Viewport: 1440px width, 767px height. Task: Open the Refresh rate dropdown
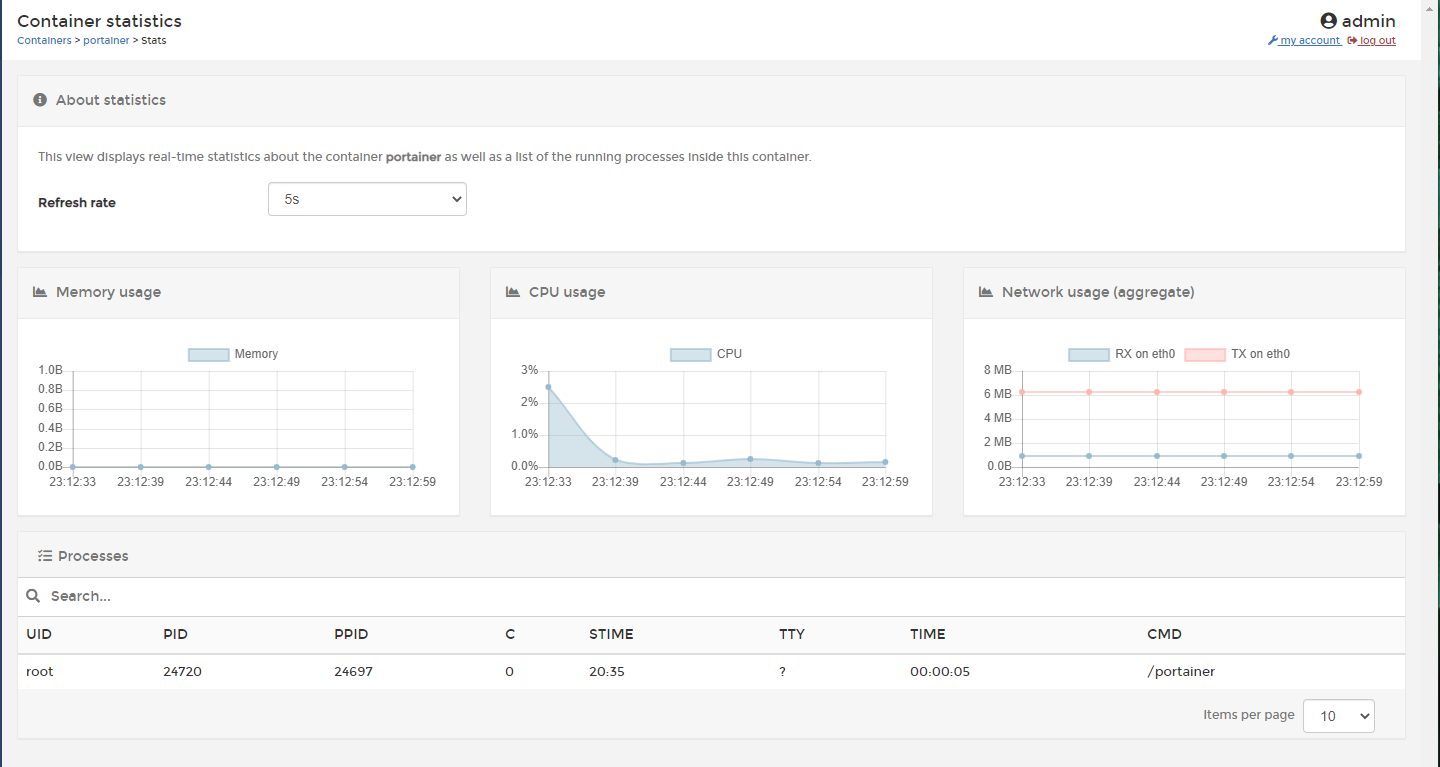(x=366, y=199)
